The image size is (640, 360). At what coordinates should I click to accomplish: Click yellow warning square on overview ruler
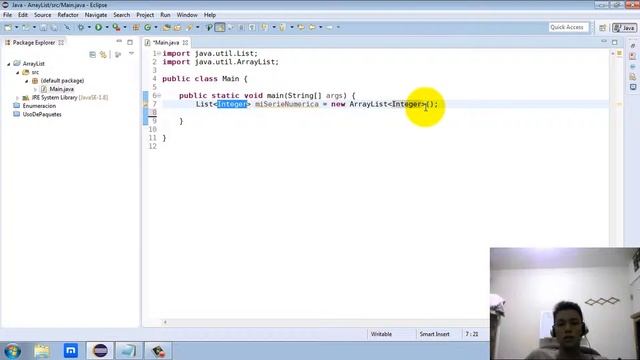click(619, 53)
